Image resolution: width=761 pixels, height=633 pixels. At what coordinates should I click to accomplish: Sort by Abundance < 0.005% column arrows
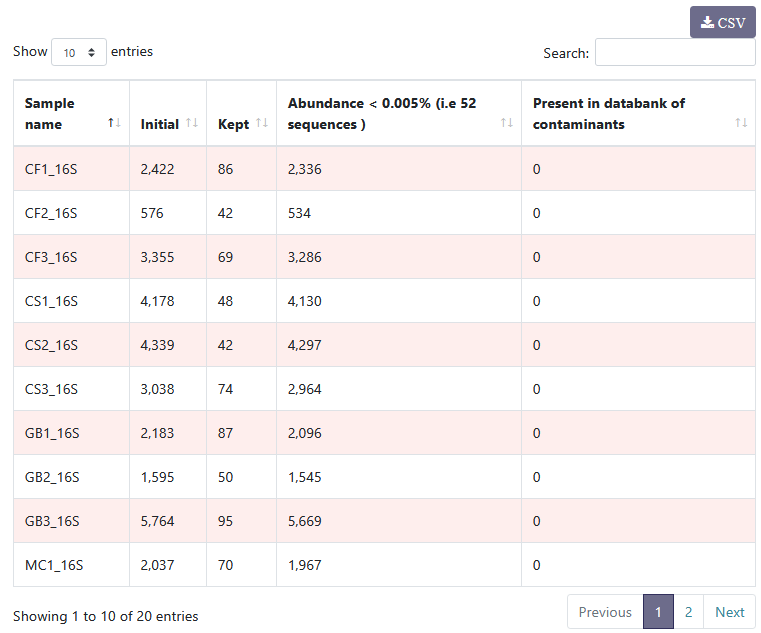pos(507,123)
